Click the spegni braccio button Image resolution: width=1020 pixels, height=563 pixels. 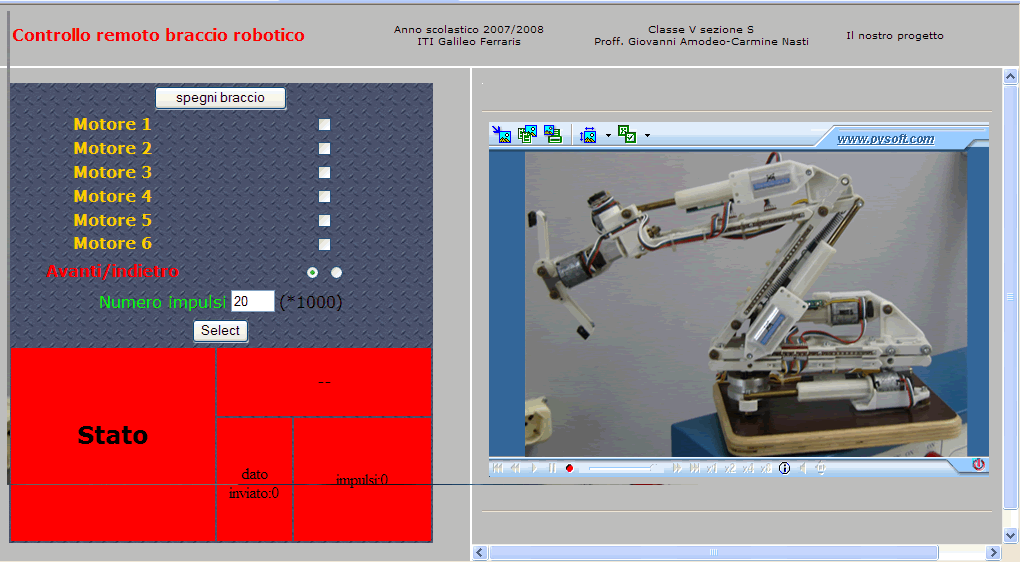click(221, 98)
